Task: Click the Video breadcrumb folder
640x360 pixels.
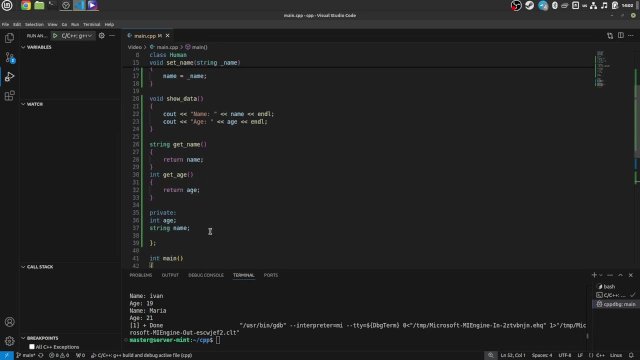Action: pos(134,47)
